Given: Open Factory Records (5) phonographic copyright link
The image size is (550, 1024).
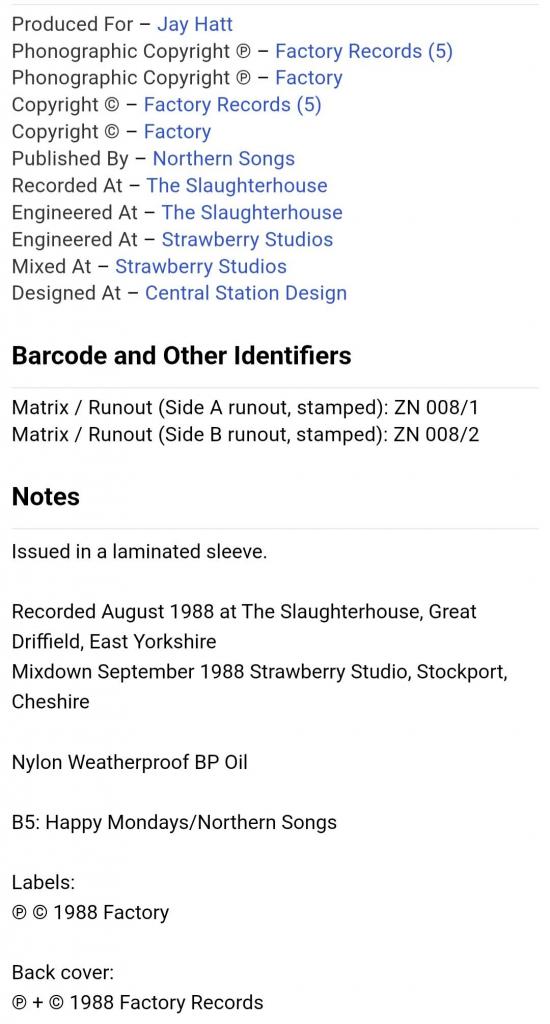Looking at the screenshot, I should [364, 51].
